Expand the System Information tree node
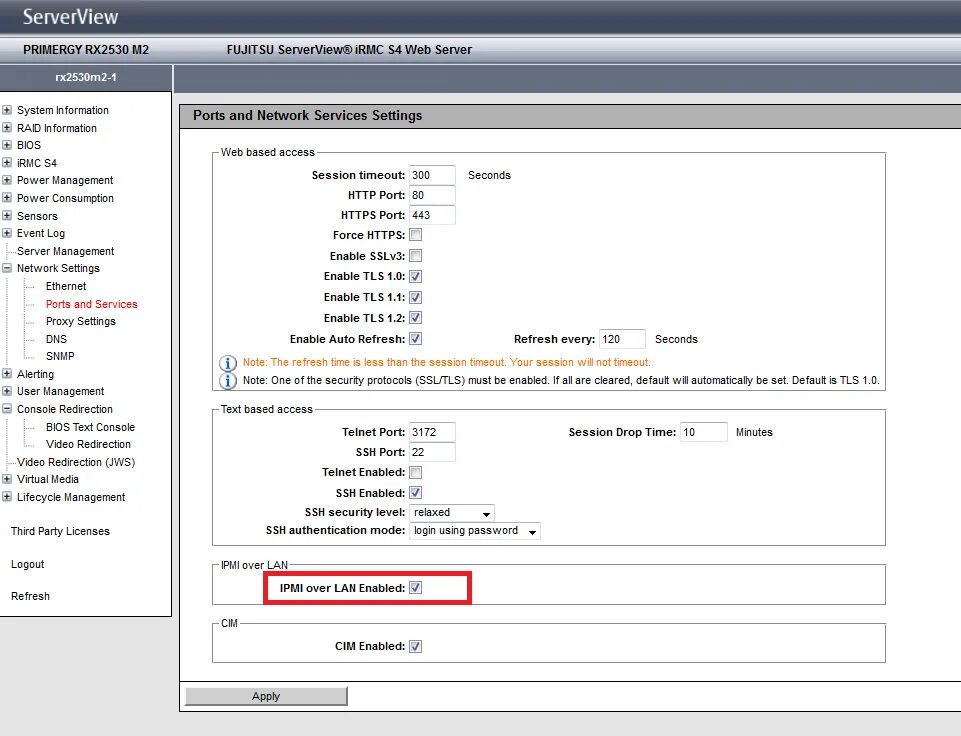Image resolution: width=961 pixels, height=736 pixels. tap(7, 110)
